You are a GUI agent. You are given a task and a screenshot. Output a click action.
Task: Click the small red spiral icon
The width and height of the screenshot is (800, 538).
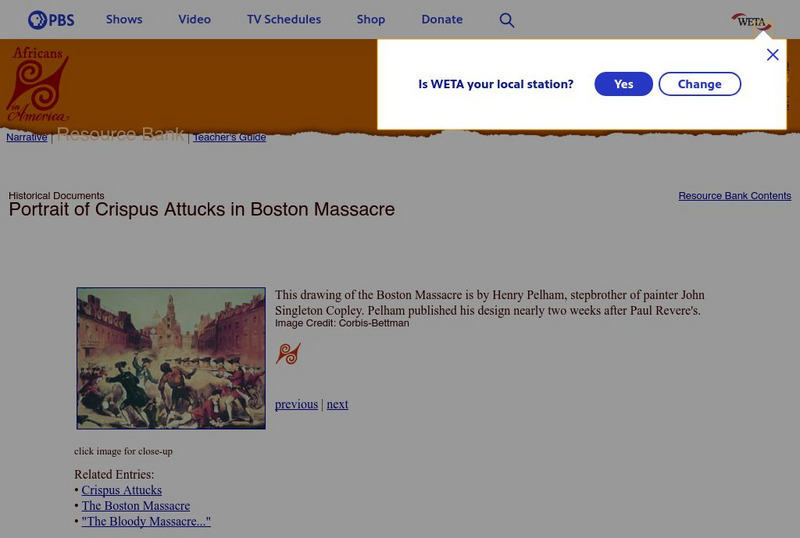click(x=288, y=353)
